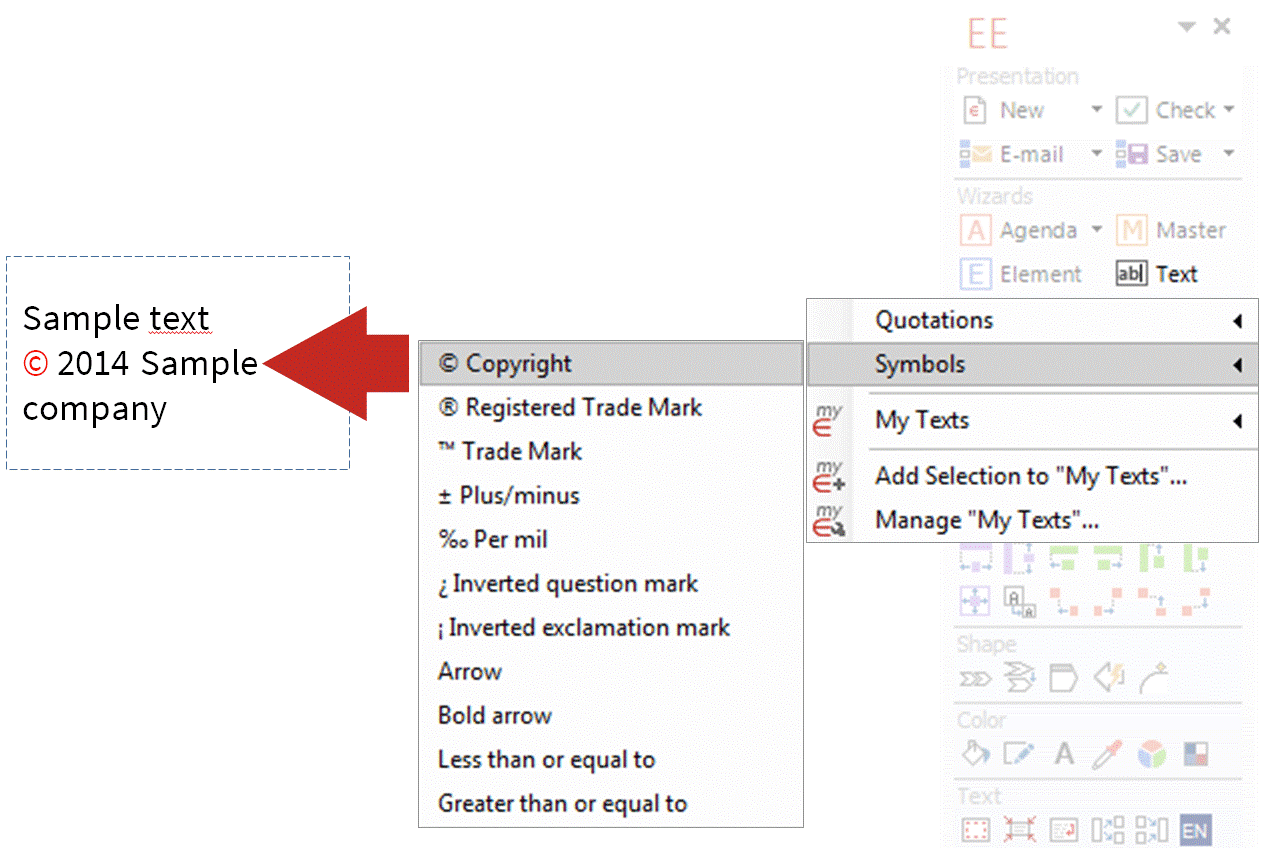Insert the ± Plus/minus symbol
This screenshot has width=1271, height=856.
pyautogui.click(x=611, y=496)
